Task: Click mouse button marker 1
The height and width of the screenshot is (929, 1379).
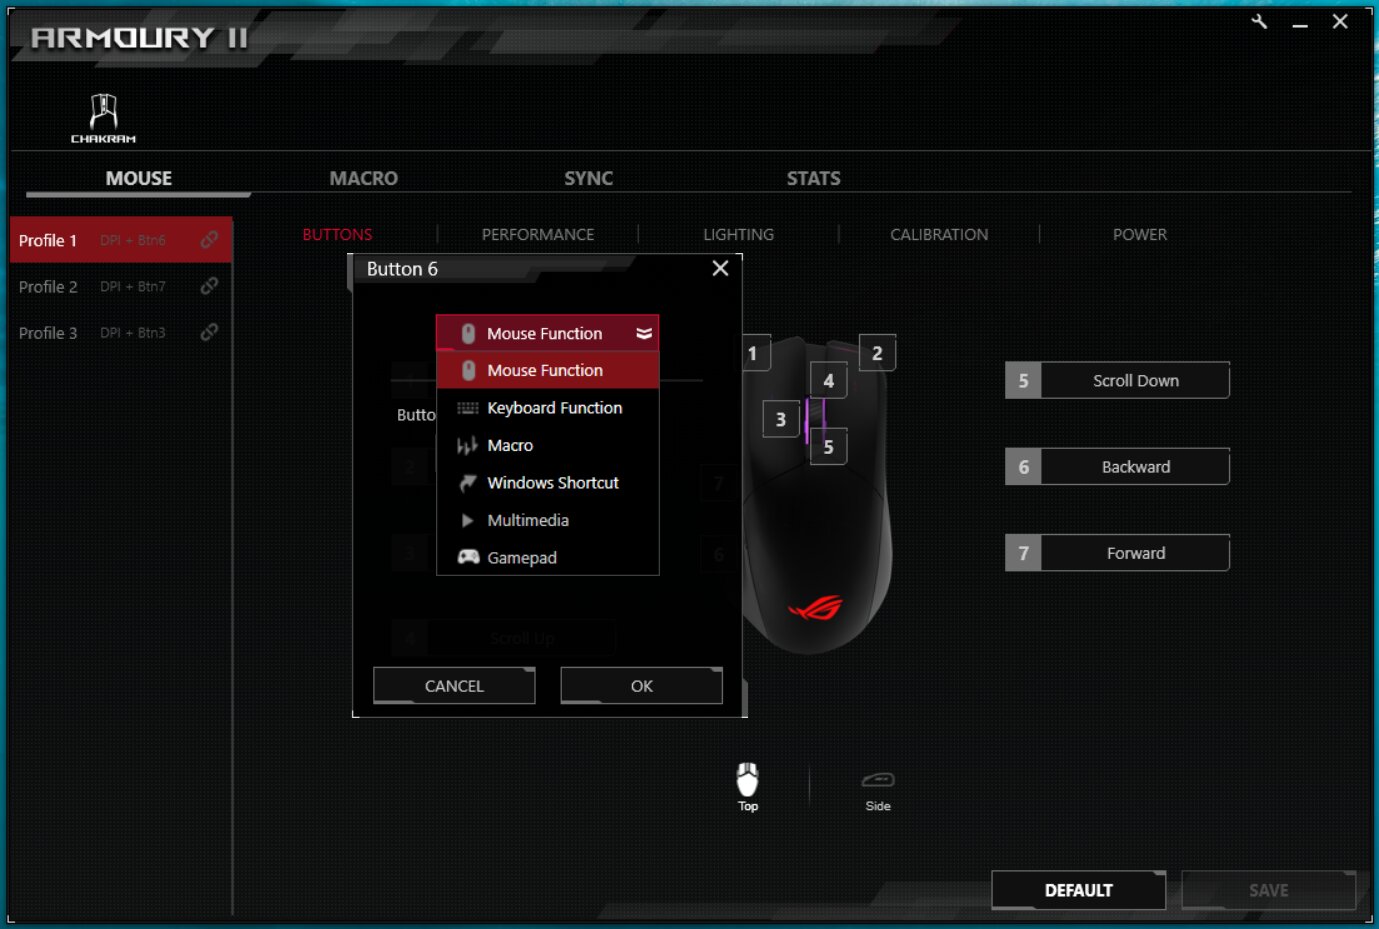Action: 753,353
